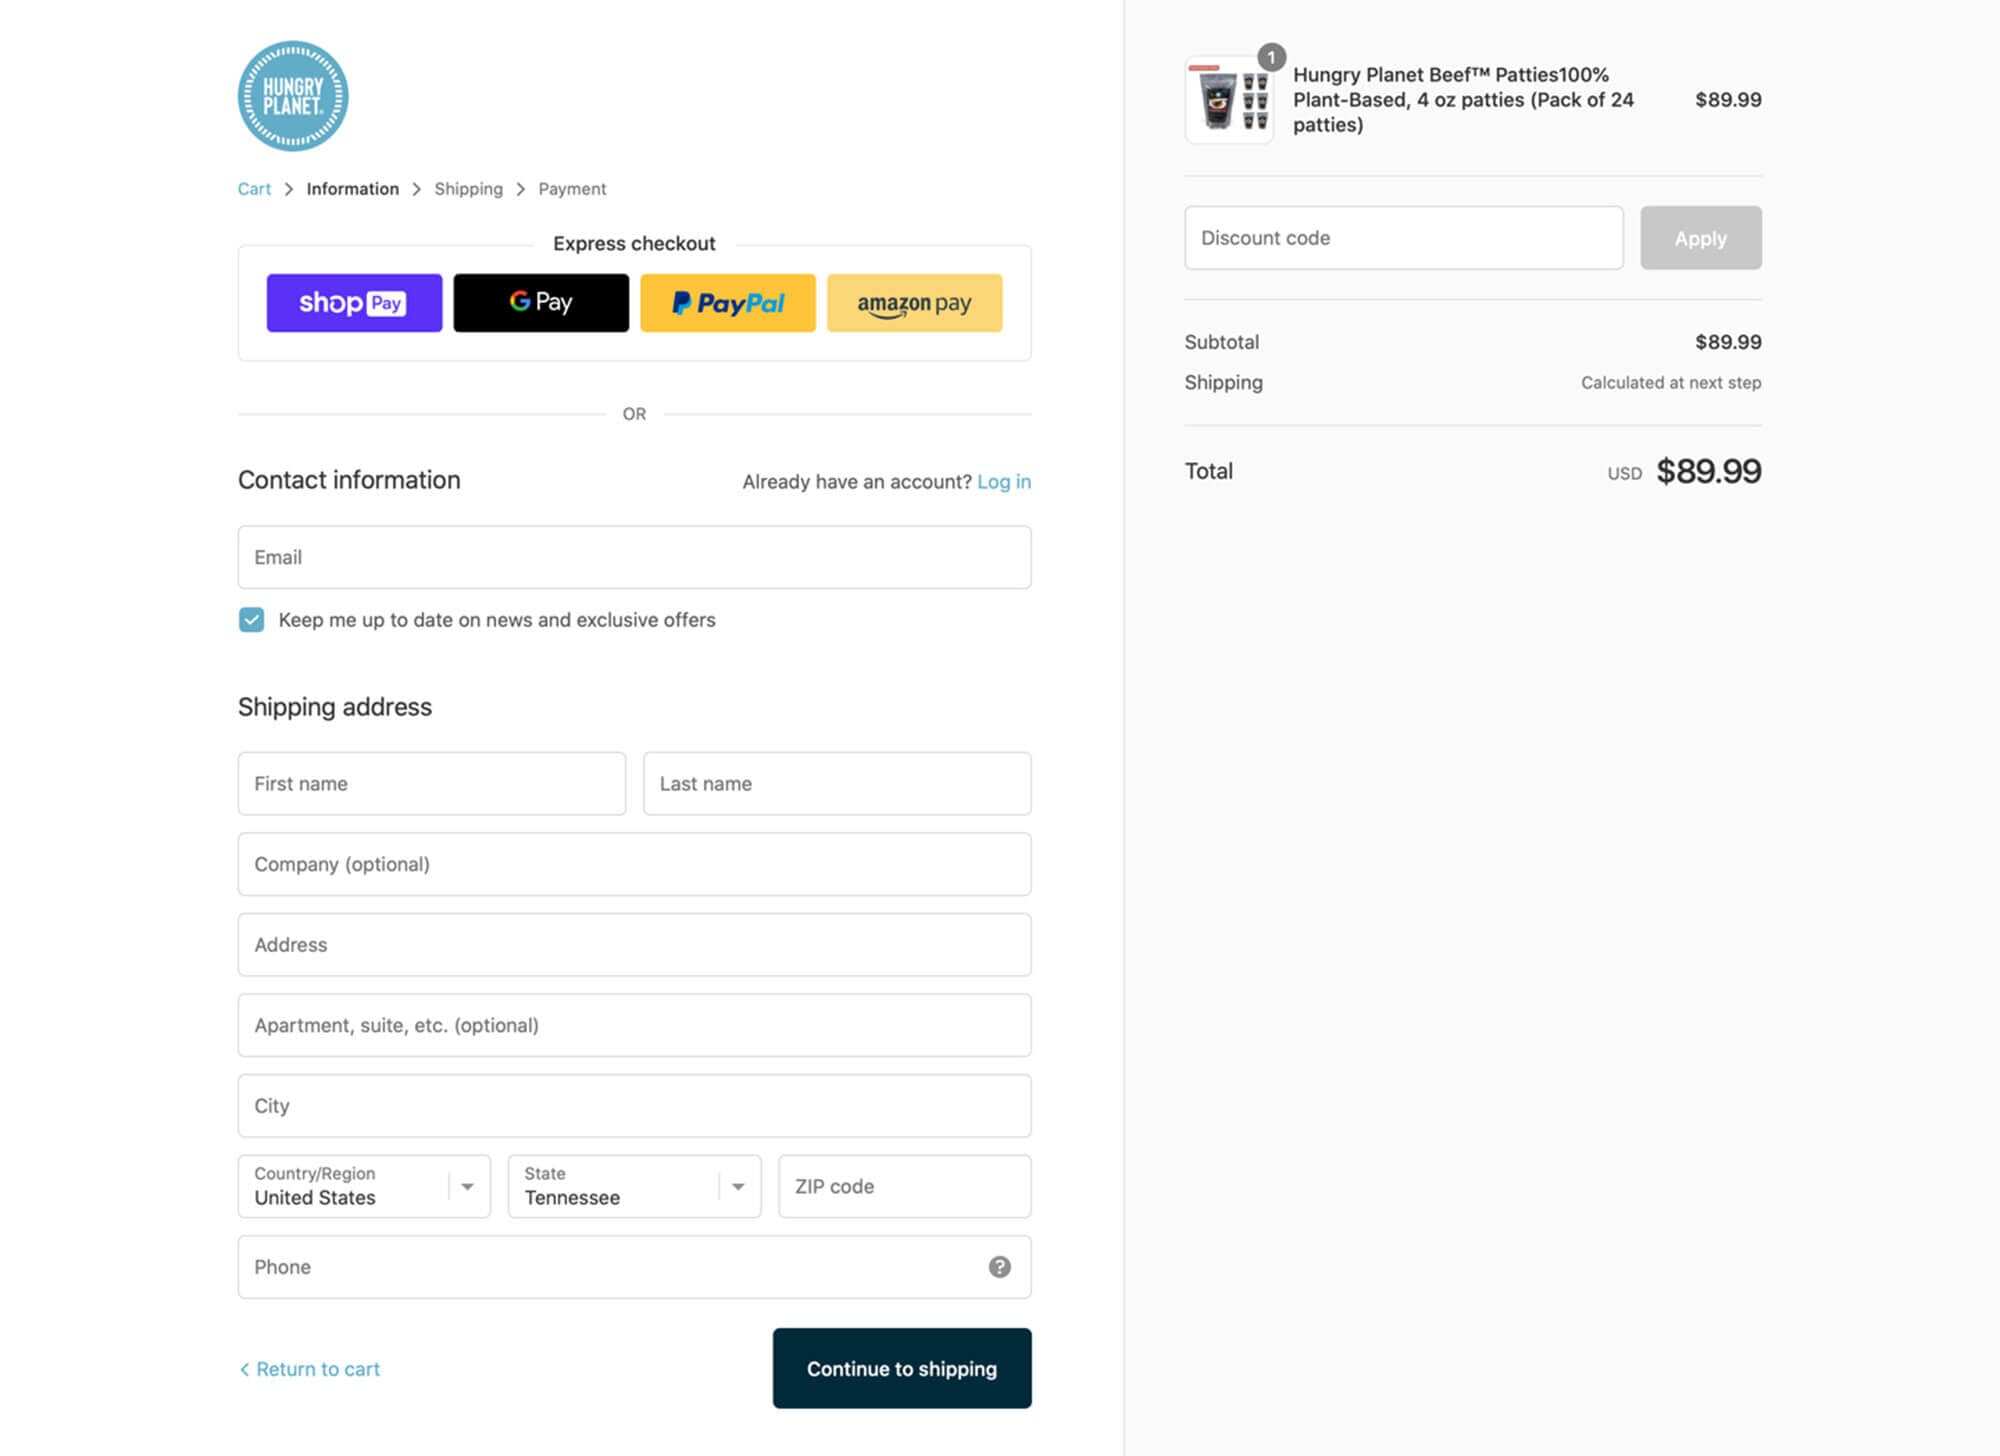
Task: Focus the Discount code field
Action: 1403,238
